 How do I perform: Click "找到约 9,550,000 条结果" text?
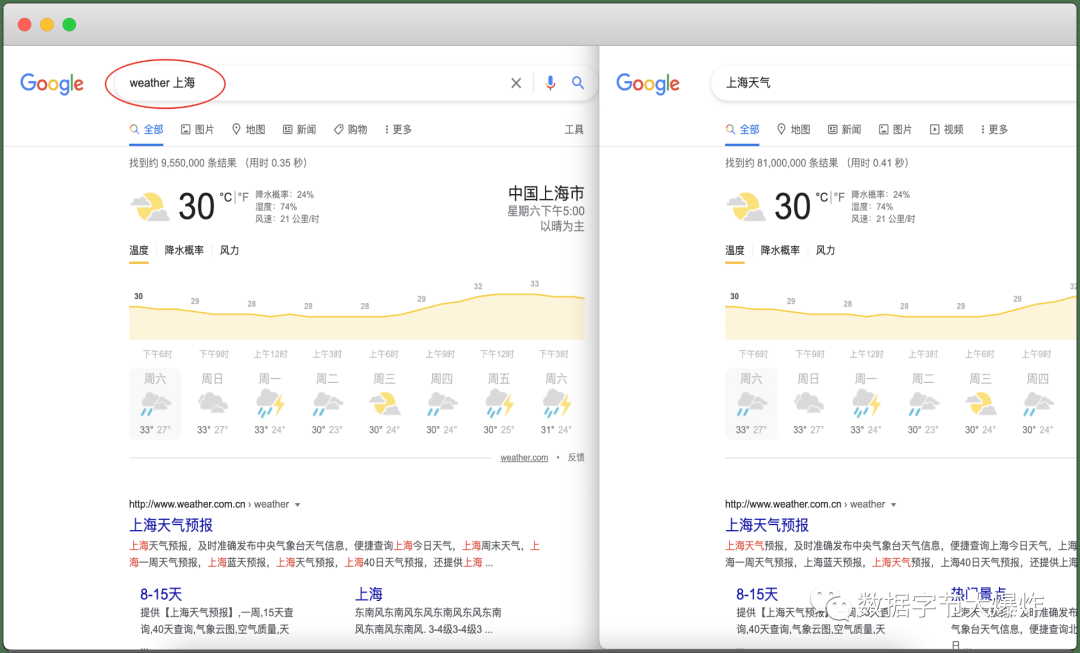pos(183,163)
